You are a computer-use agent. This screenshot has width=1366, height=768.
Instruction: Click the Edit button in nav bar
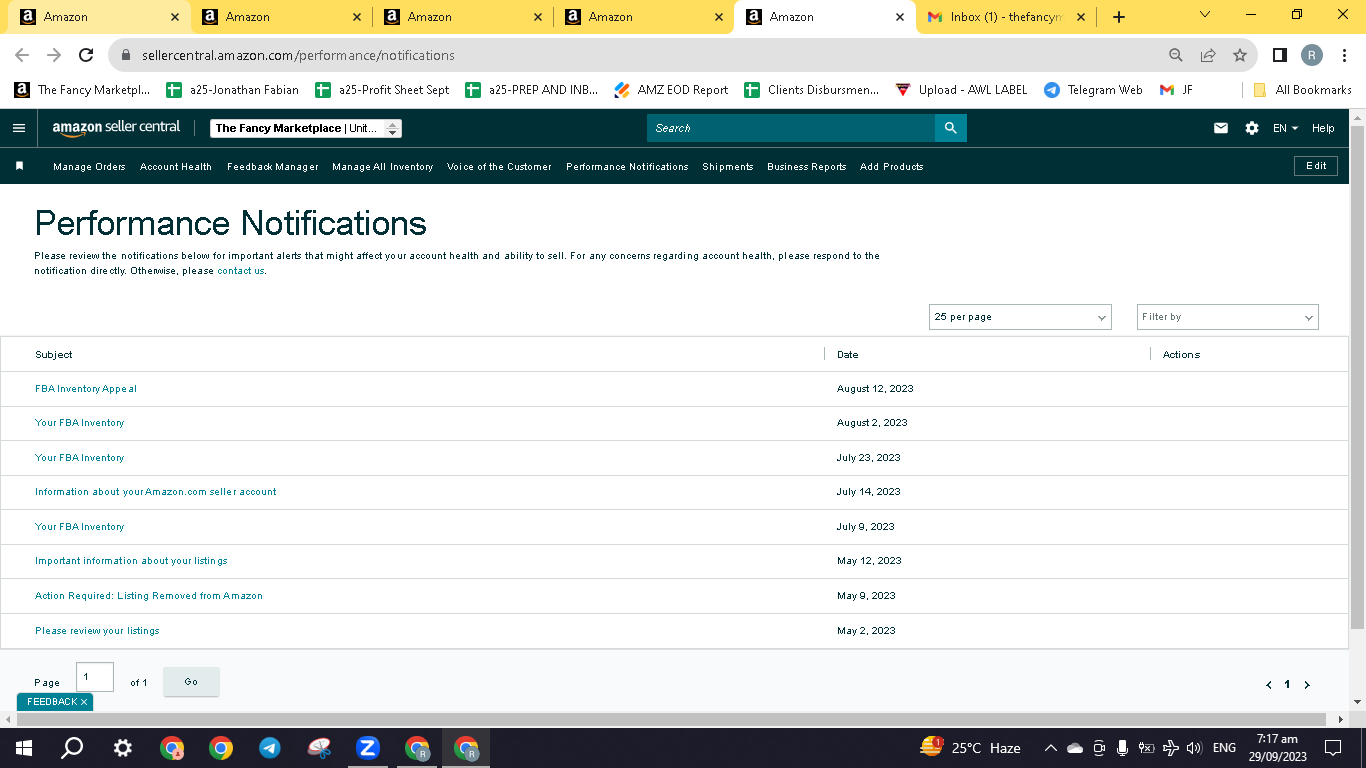click(x=1316, y=166)
